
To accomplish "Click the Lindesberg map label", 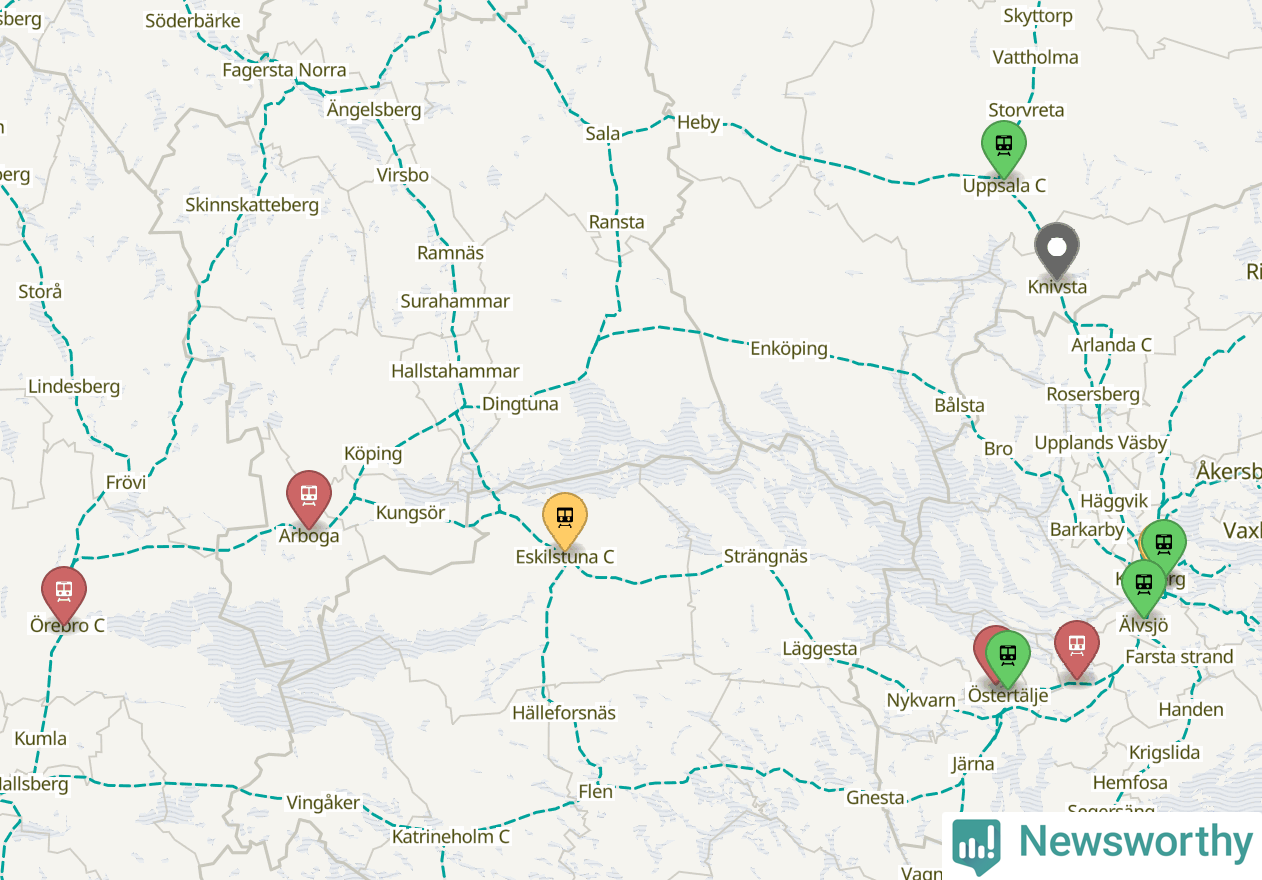I will (74, 387).
